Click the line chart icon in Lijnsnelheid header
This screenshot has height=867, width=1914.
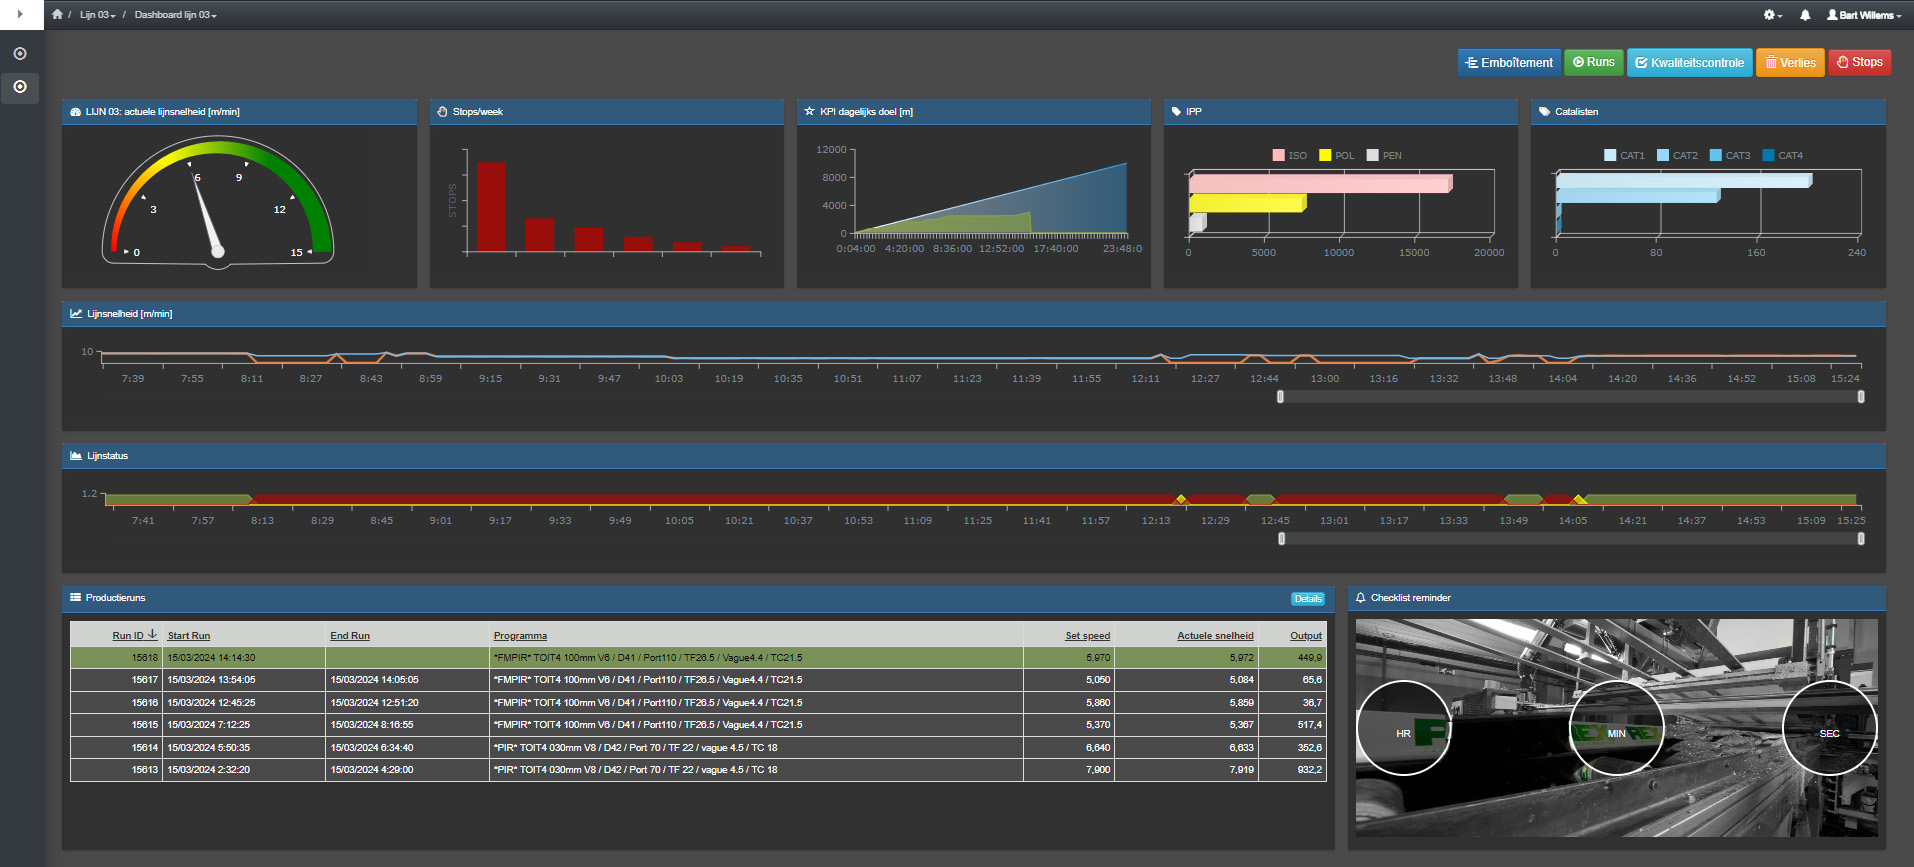pyautogui.click(x=76, y=314)
